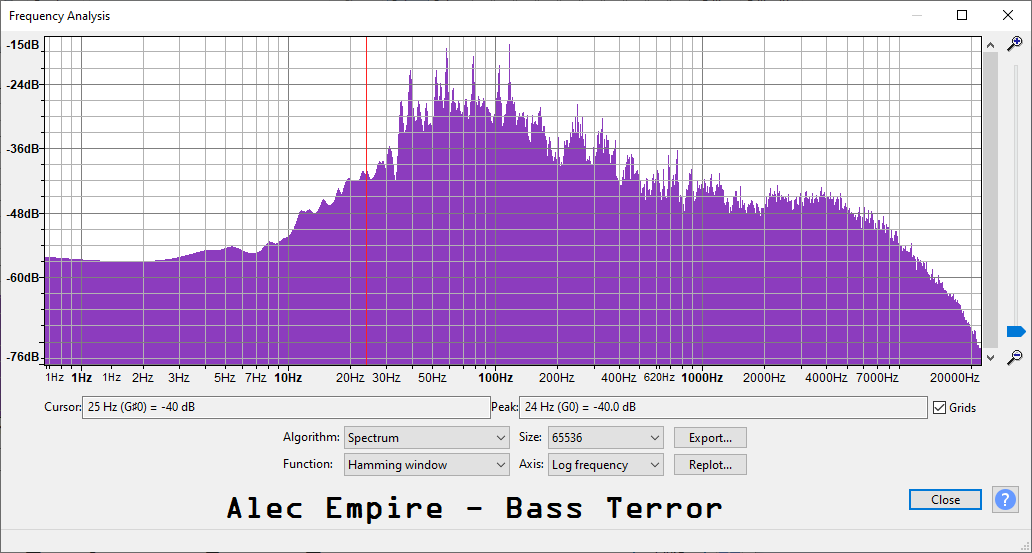
Task: Click the vertical scrollbar down arrow
Action: point(990,357)
